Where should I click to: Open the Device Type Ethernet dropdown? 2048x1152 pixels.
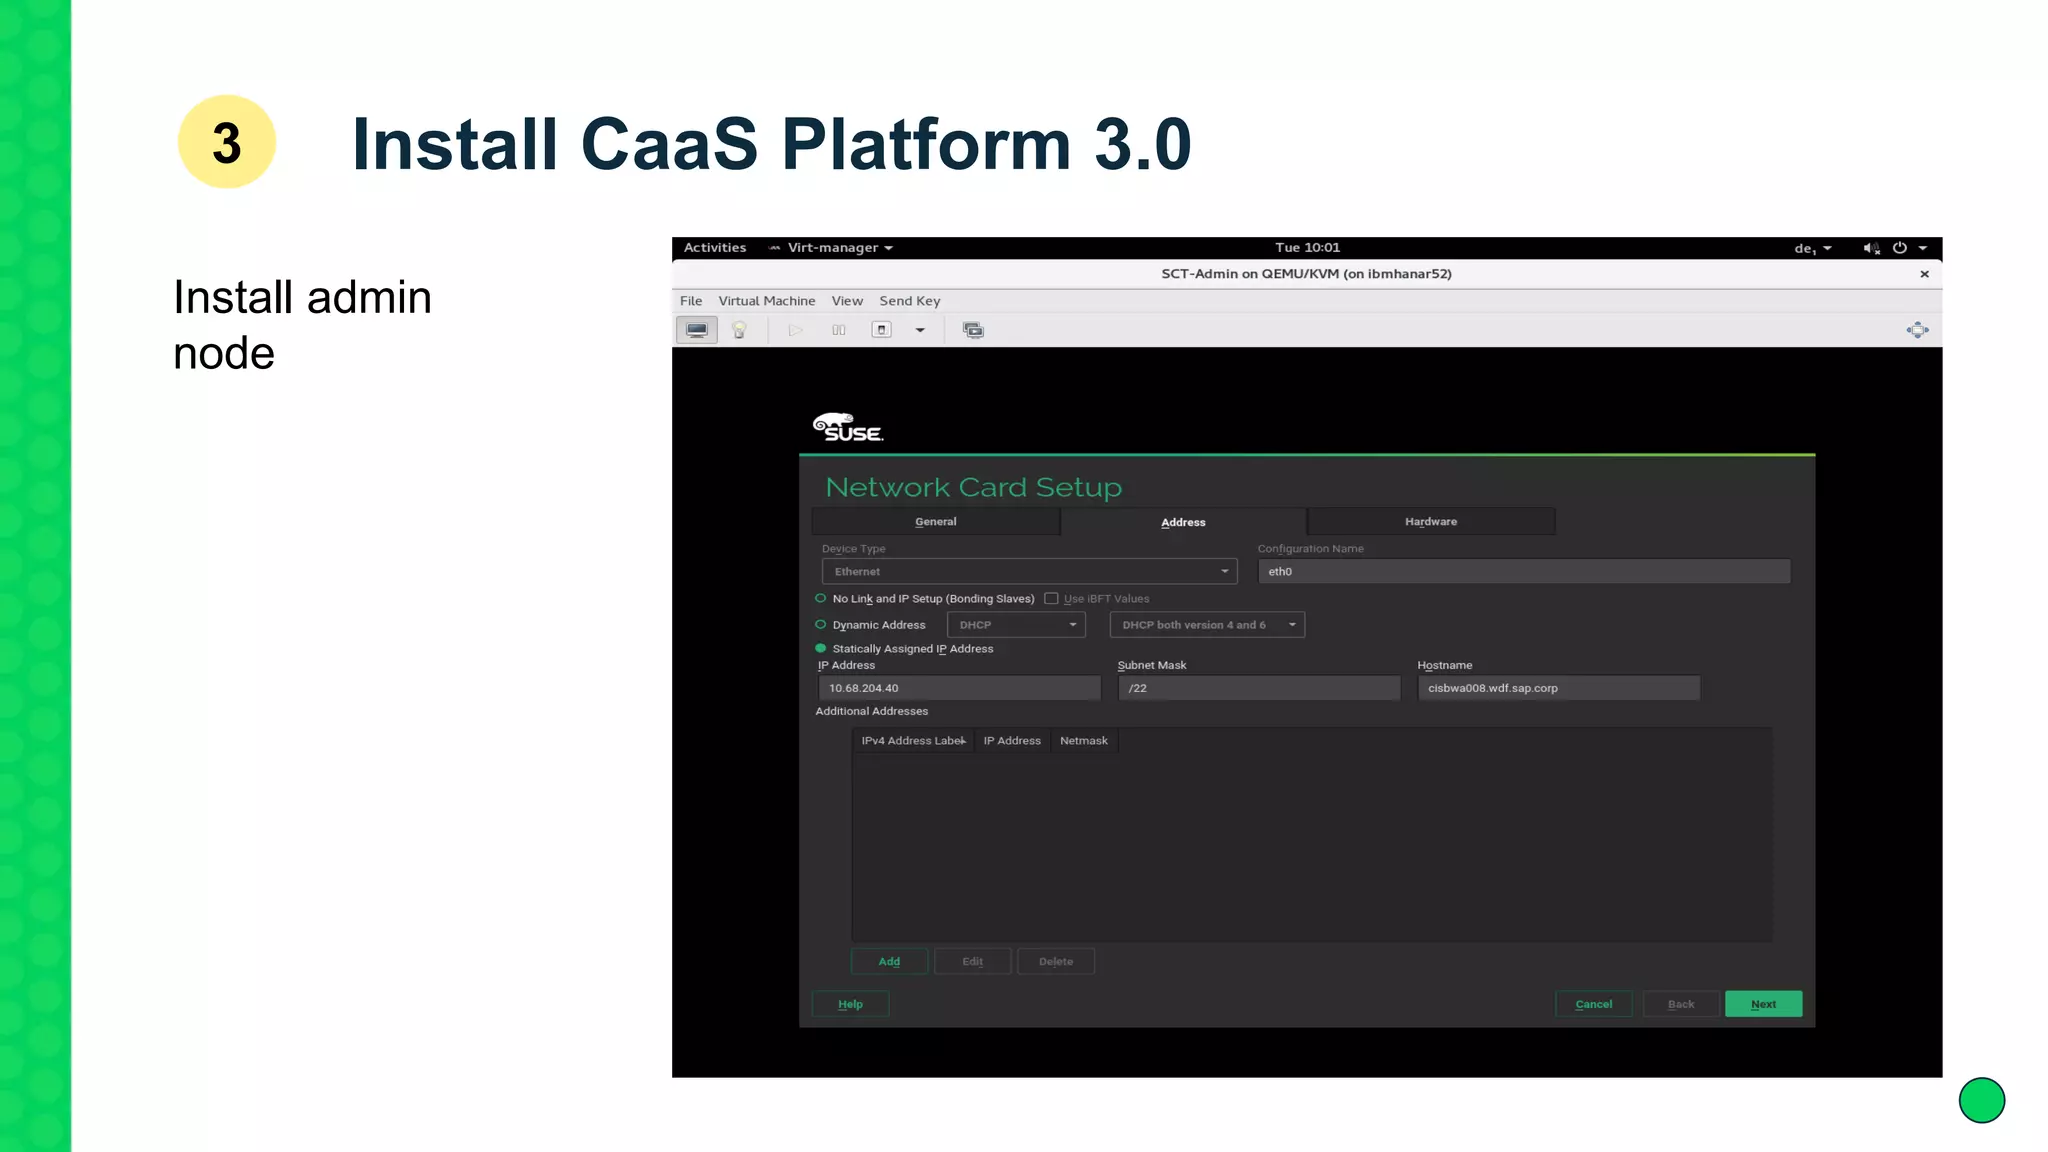pyautogui.click(x=1028, y=572)
